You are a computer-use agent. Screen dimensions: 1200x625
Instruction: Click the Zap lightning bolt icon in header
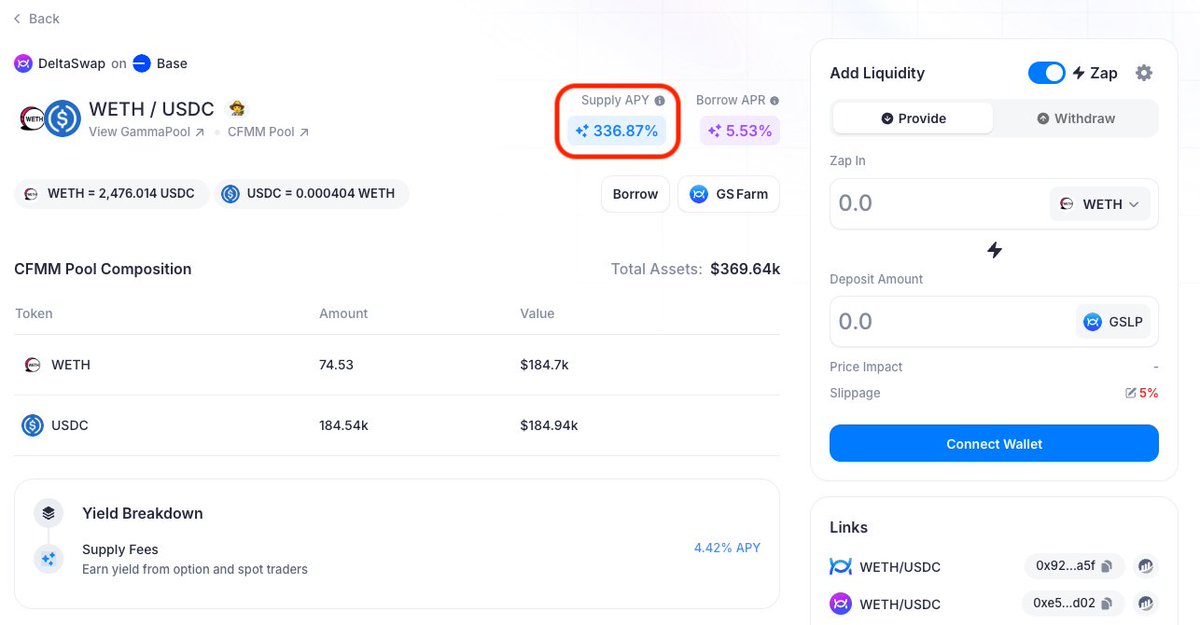1079,73
